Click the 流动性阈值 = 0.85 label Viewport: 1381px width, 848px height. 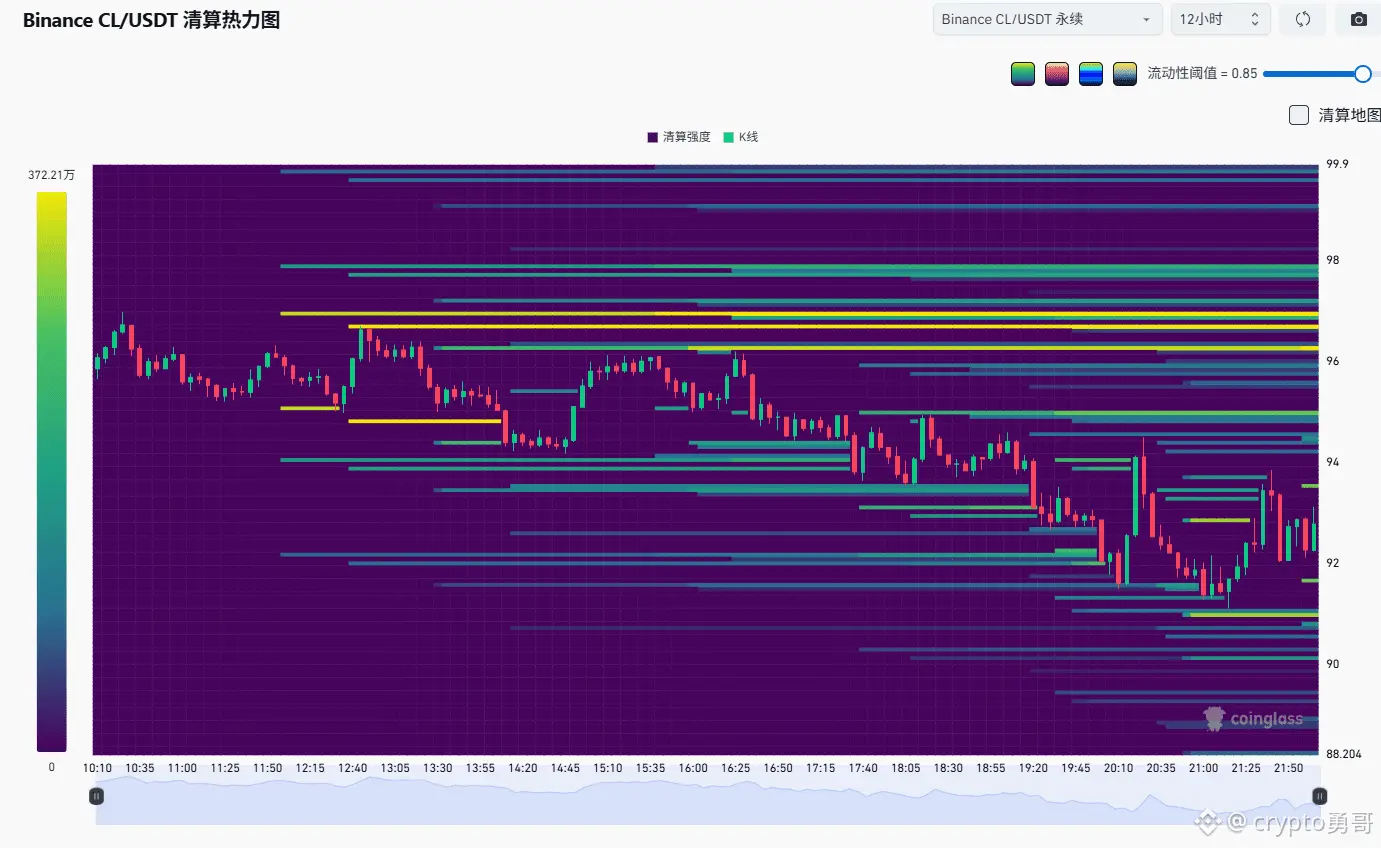(1202, 73)
